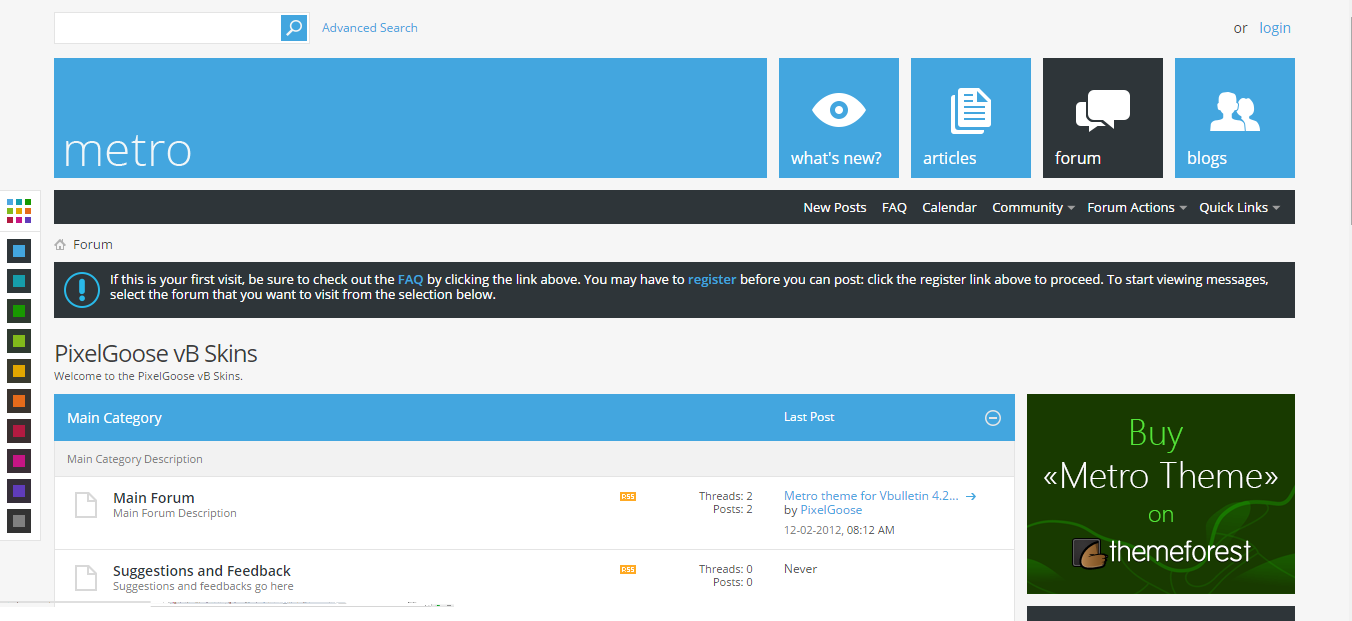Viewport: 1352px width, 621px height.
Task: Open New Posts in navigation bar
Action: pos(834,208)
